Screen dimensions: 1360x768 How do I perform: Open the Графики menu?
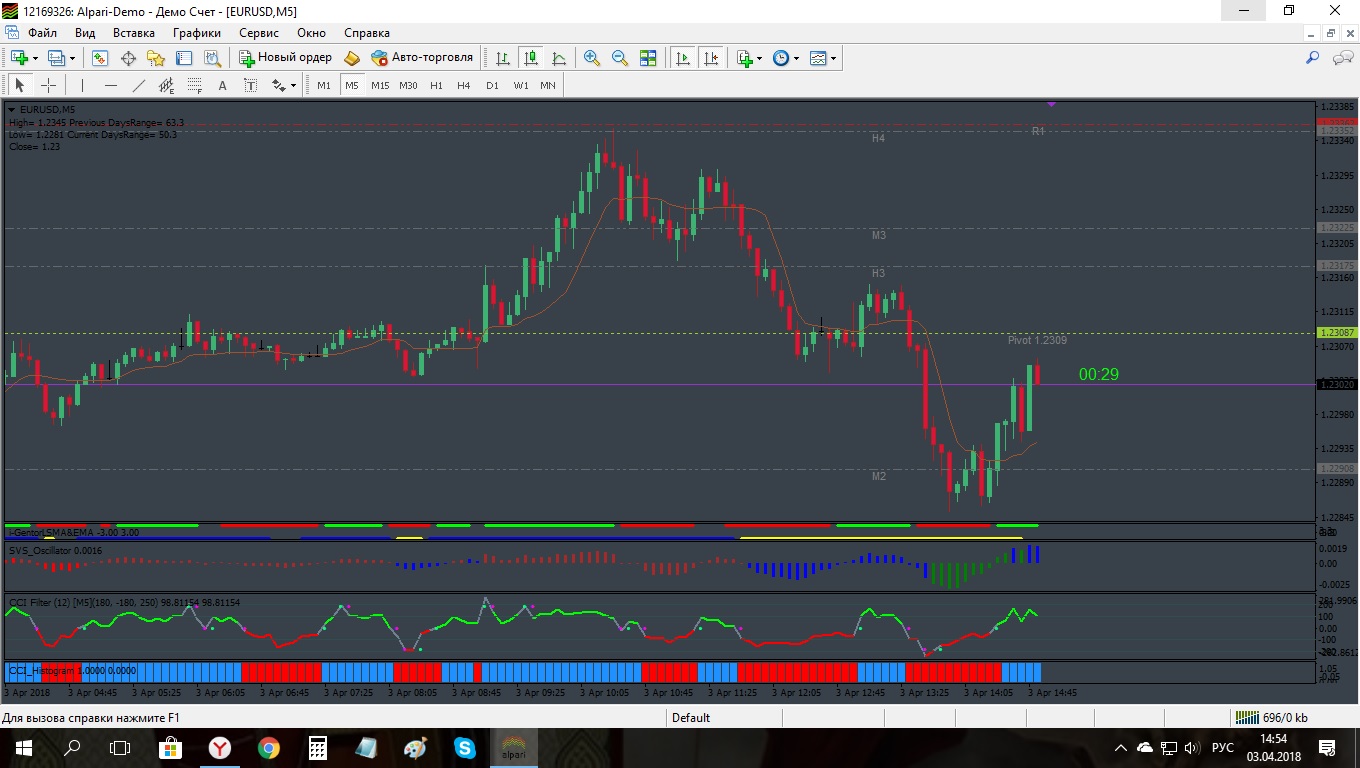click(196, 33)
